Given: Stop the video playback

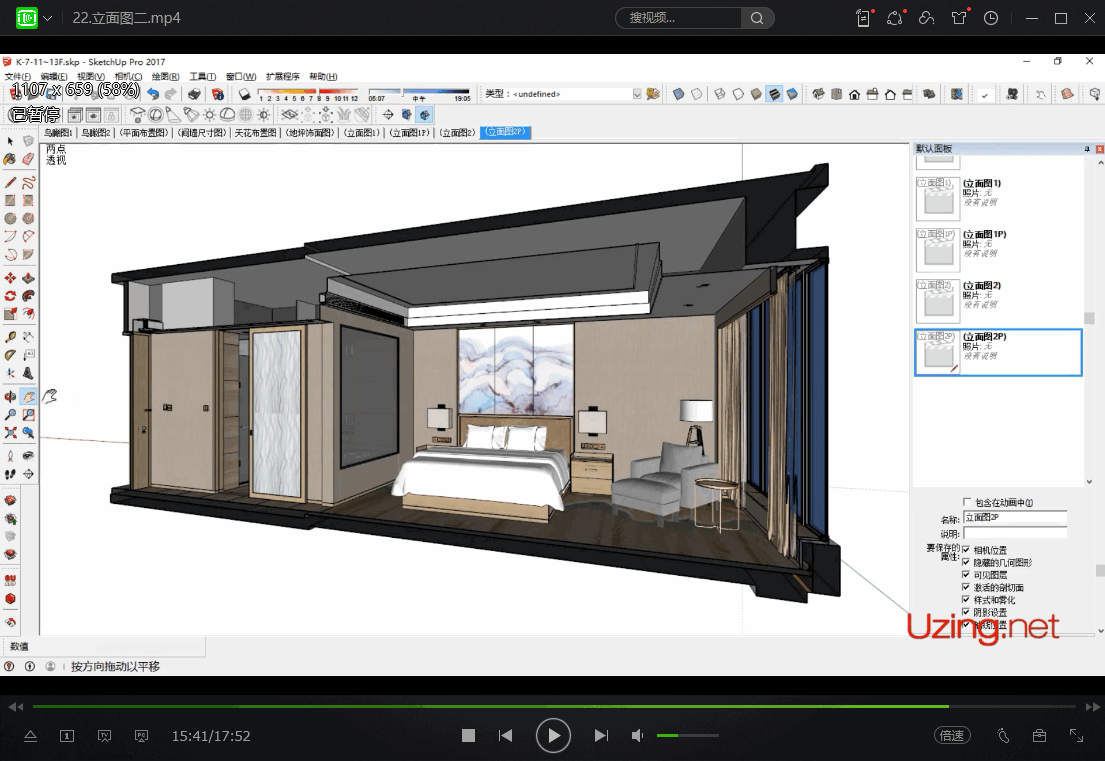Looking at the screenshot, I should tap(468, 736).
